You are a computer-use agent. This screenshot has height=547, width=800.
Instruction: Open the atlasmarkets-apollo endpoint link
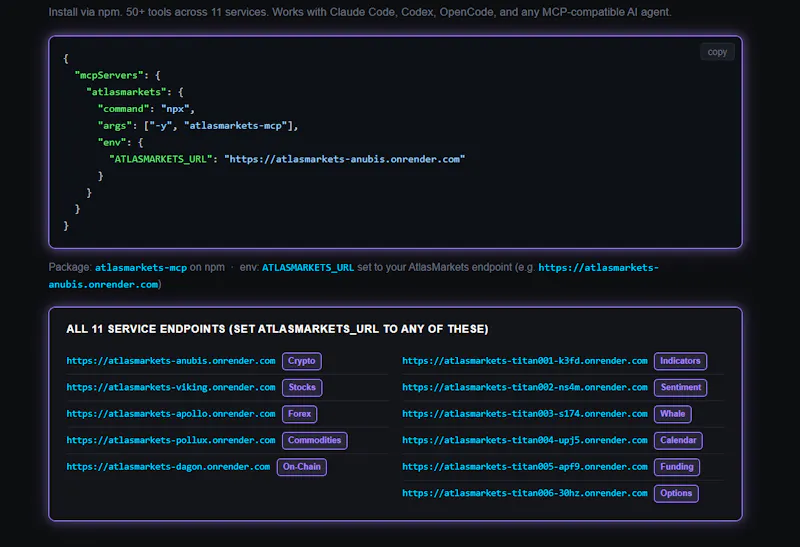point(171,414)
